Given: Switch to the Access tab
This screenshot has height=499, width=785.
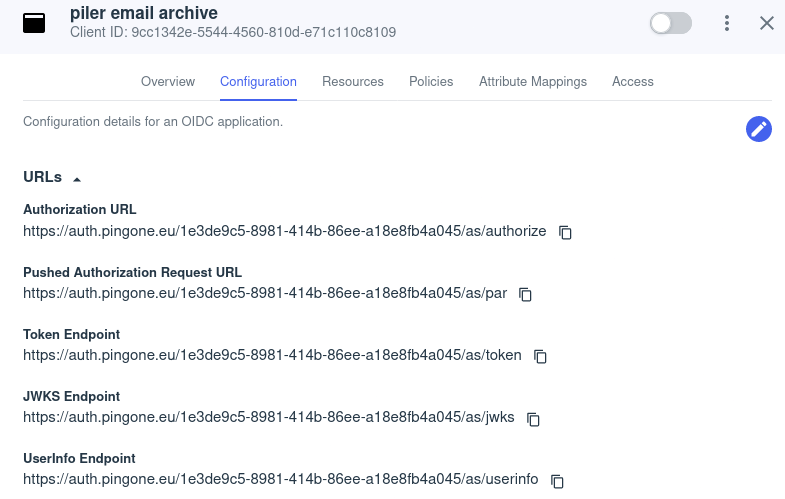Looking at the screenshot, I should (x=633, y=82).
